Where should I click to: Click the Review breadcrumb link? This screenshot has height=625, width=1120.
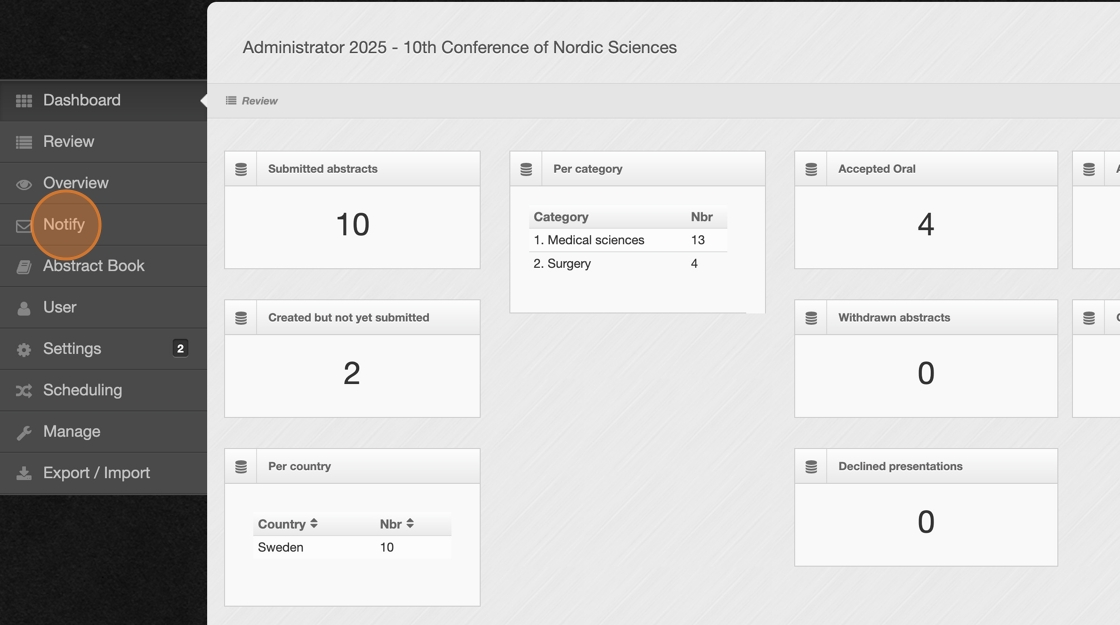pos(259,101)
